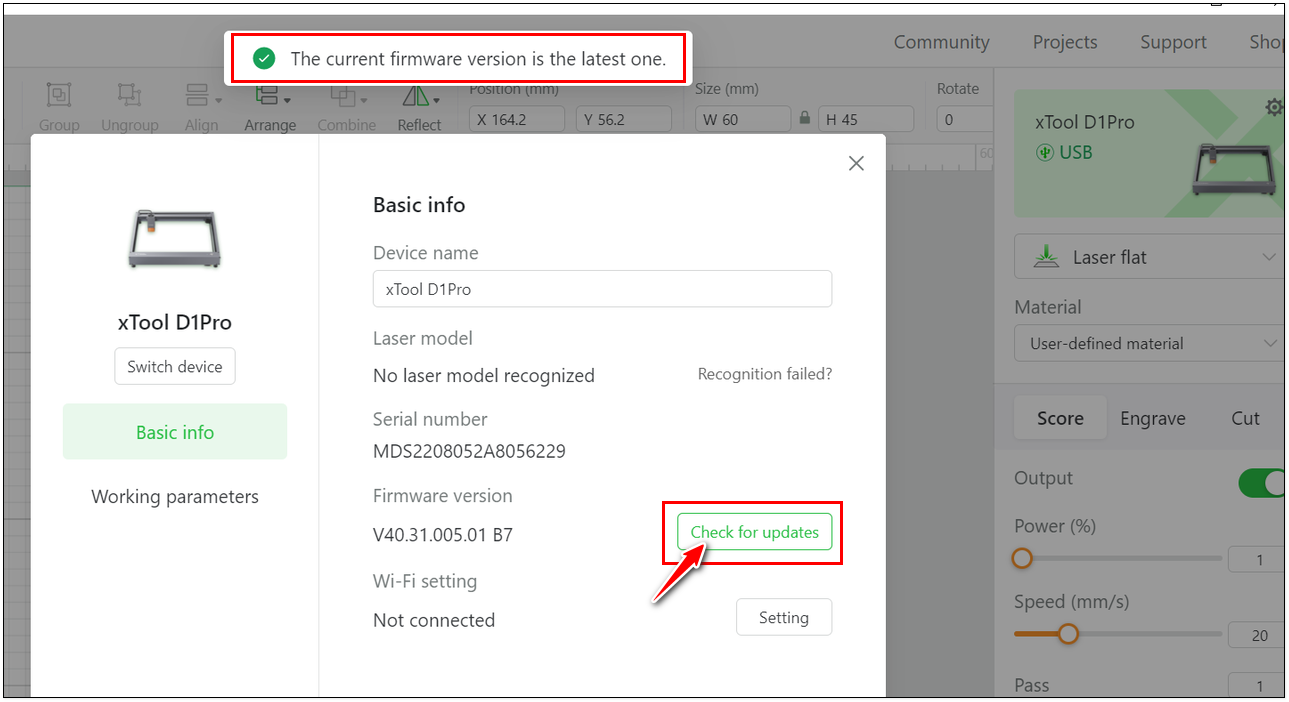Open the Combine tool icon
The width and height of the screenshot is (1289, 702).
point(346,97)
